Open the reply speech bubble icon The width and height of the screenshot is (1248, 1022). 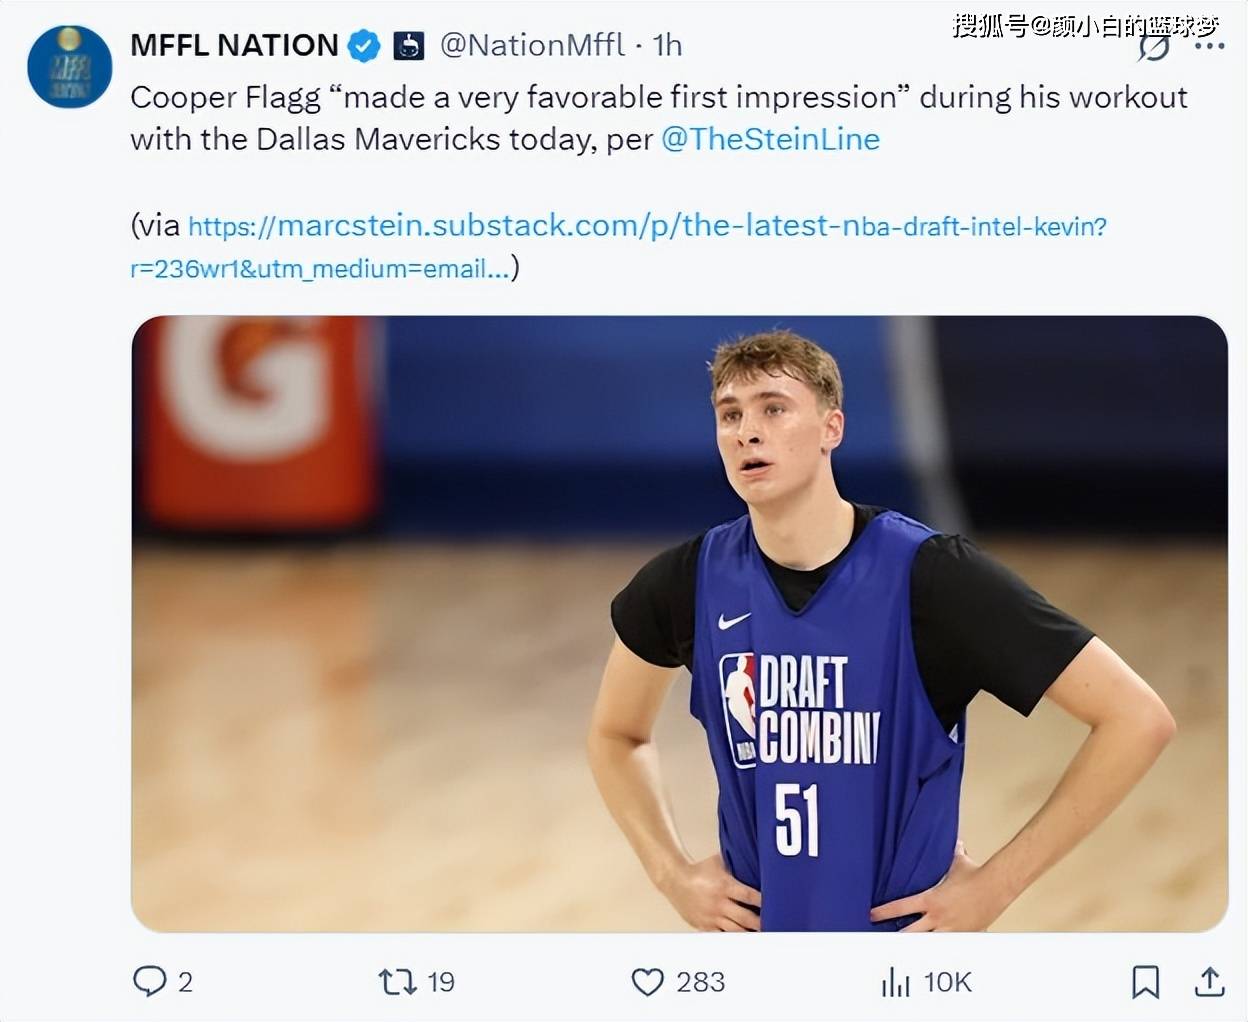click(149, 981)
